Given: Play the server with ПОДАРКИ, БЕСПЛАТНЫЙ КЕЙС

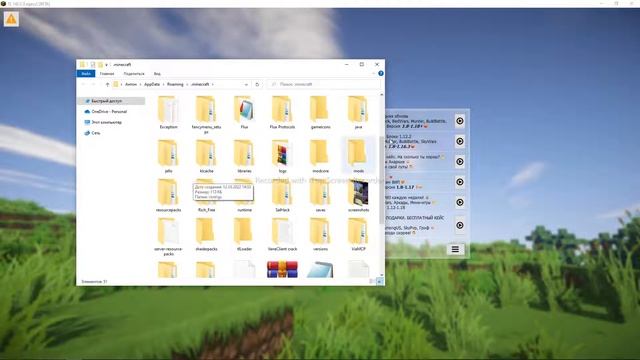Looking at the screenshot, I should click(x=460, y=225).
